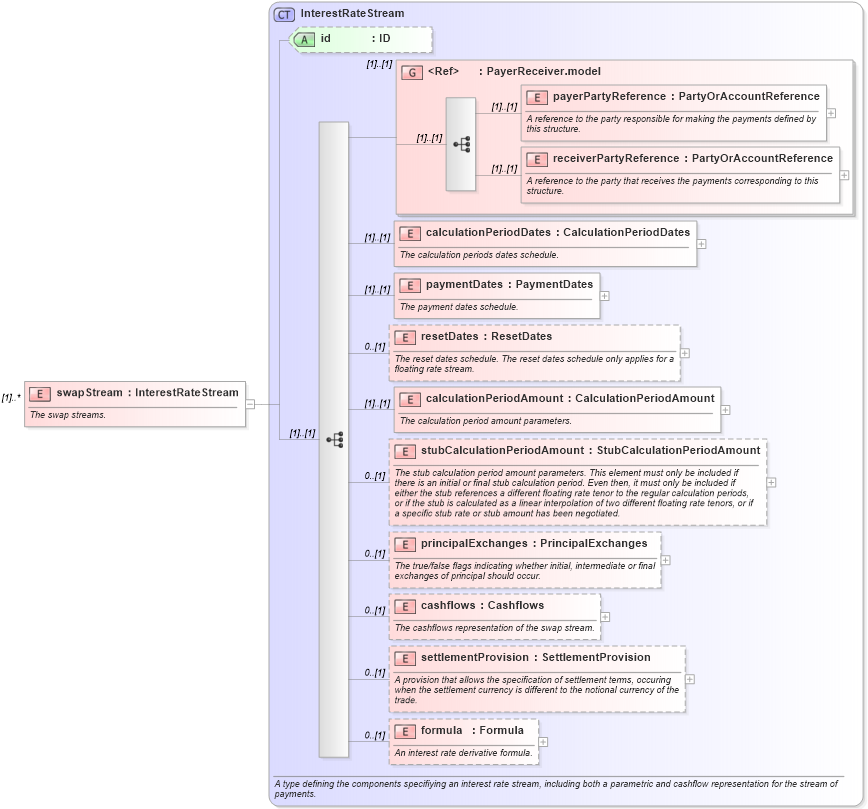Select the E icon on settlementProvision

click(x=406, y=658)
